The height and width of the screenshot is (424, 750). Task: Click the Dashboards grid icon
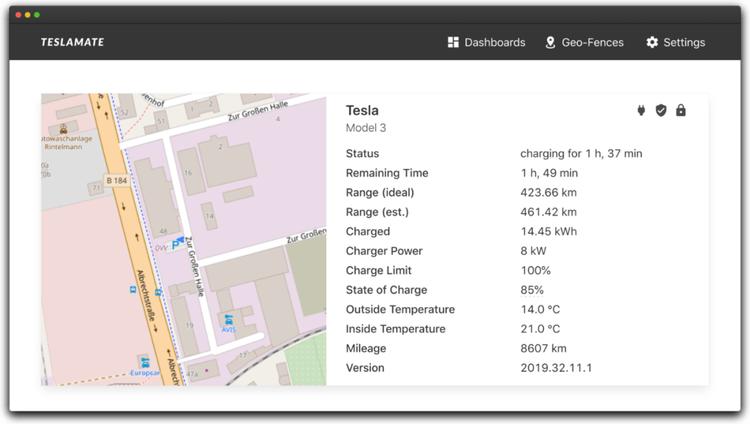point(453,42)
